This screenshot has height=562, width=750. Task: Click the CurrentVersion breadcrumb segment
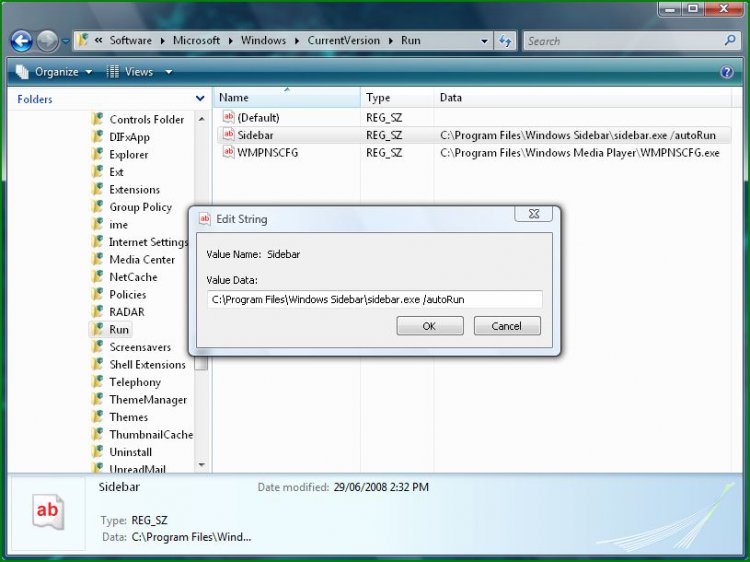pyautogui.click(x=343, y=41)
